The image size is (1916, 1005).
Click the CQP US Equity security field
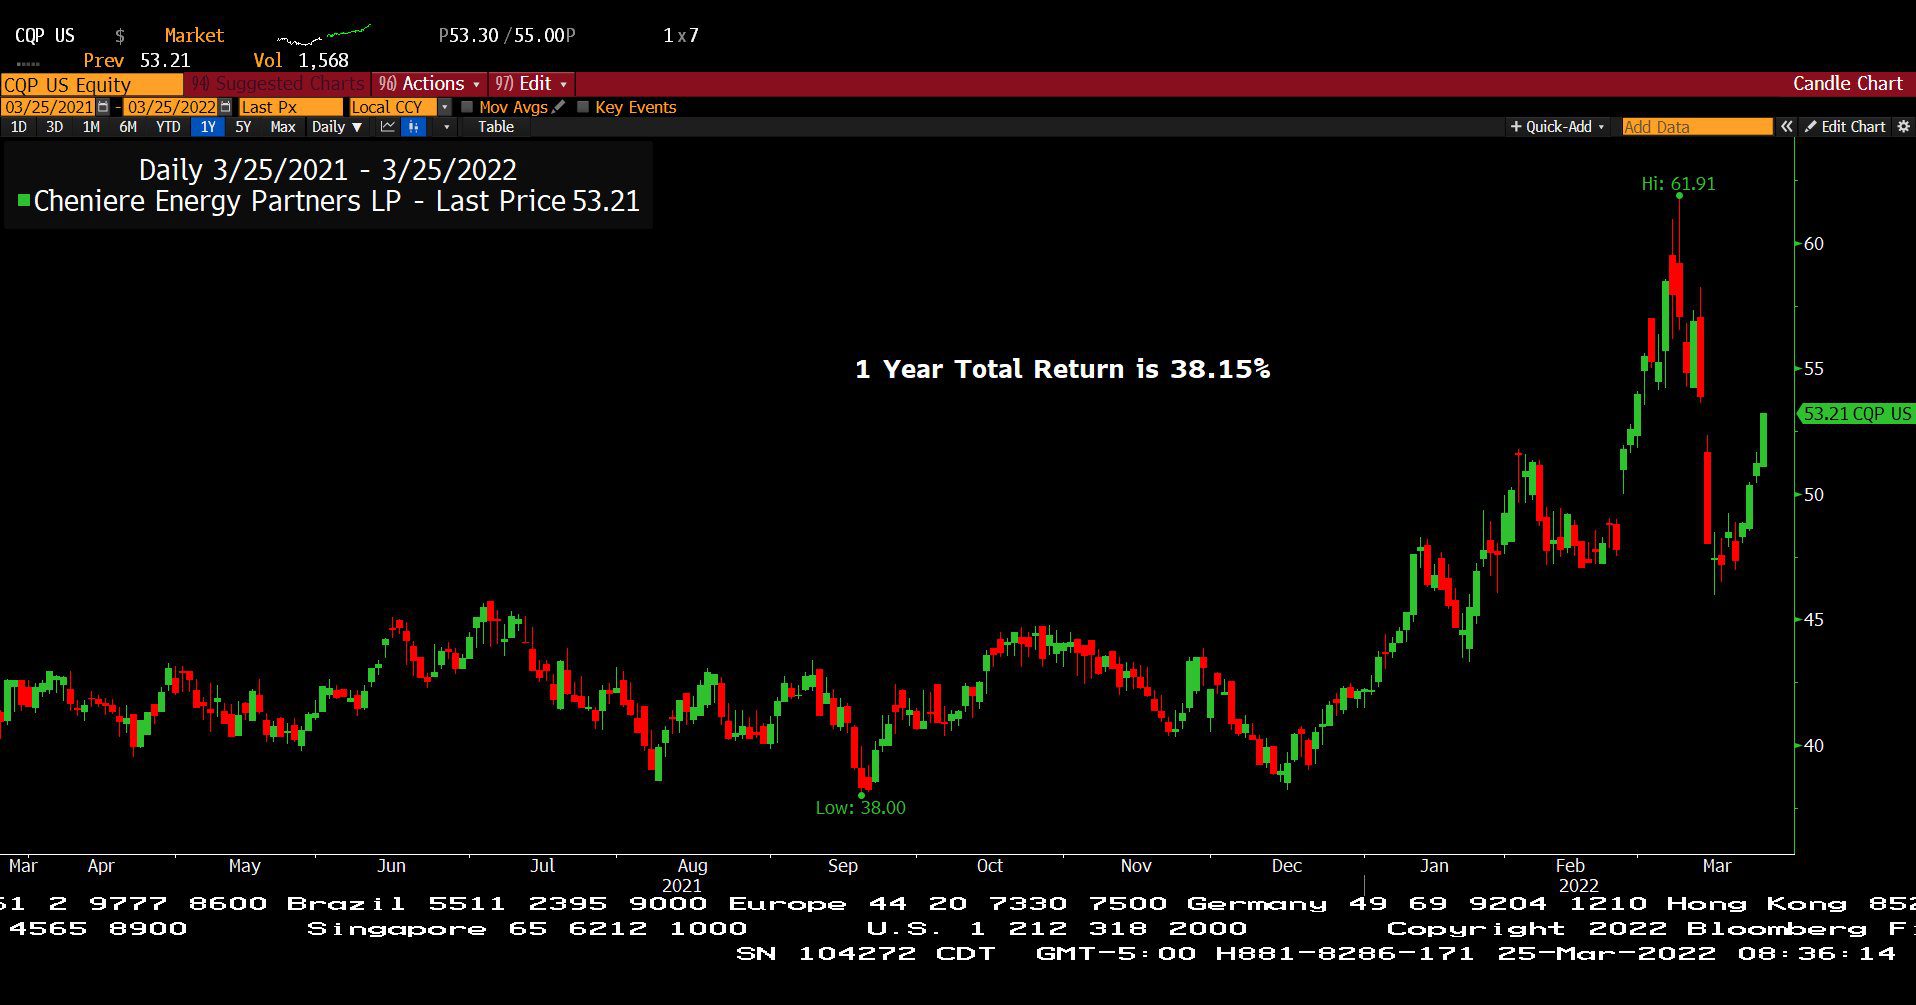click(x=92, y=84)
